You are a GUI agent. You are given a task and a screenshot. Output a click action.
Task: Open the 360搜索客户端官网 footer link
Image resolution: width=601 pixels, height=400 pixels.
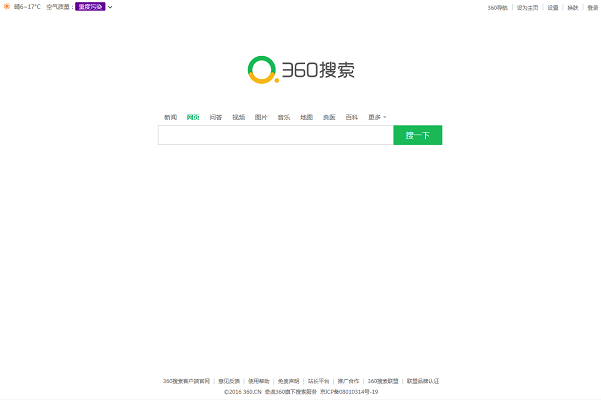[187, 381]
